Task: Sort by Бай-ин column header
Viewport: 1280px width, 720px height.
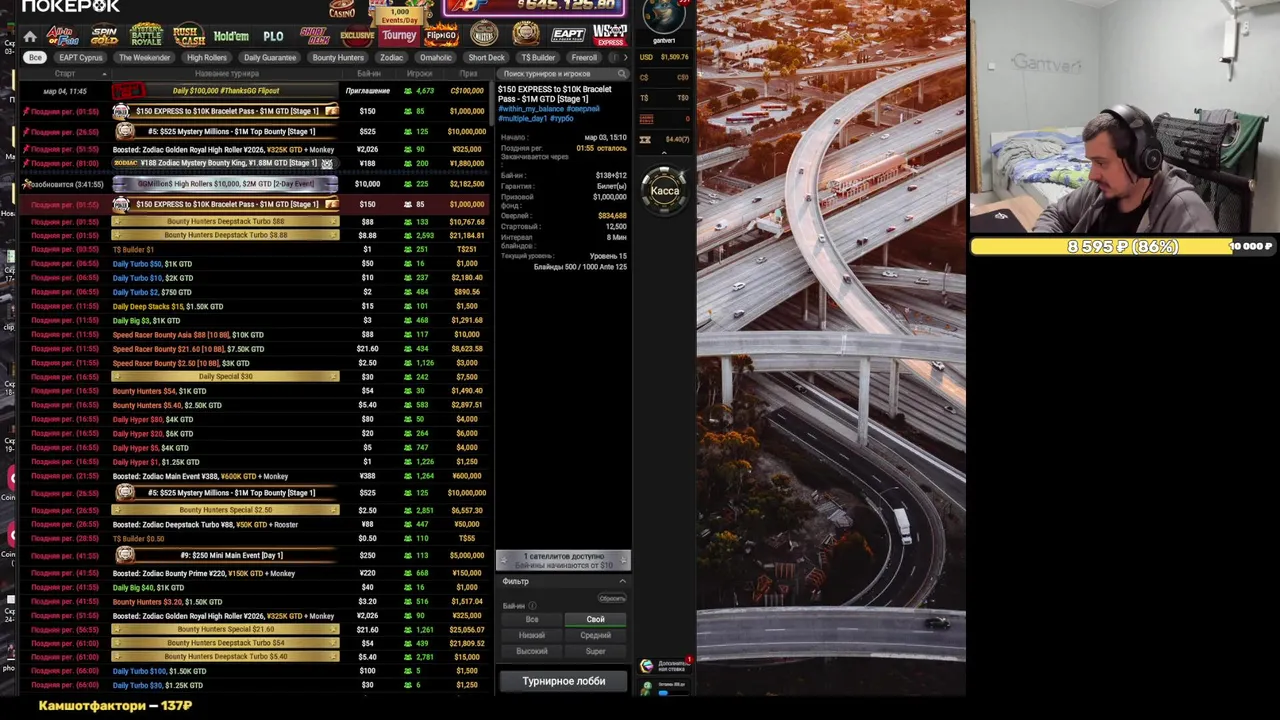Action: [368, 74]
